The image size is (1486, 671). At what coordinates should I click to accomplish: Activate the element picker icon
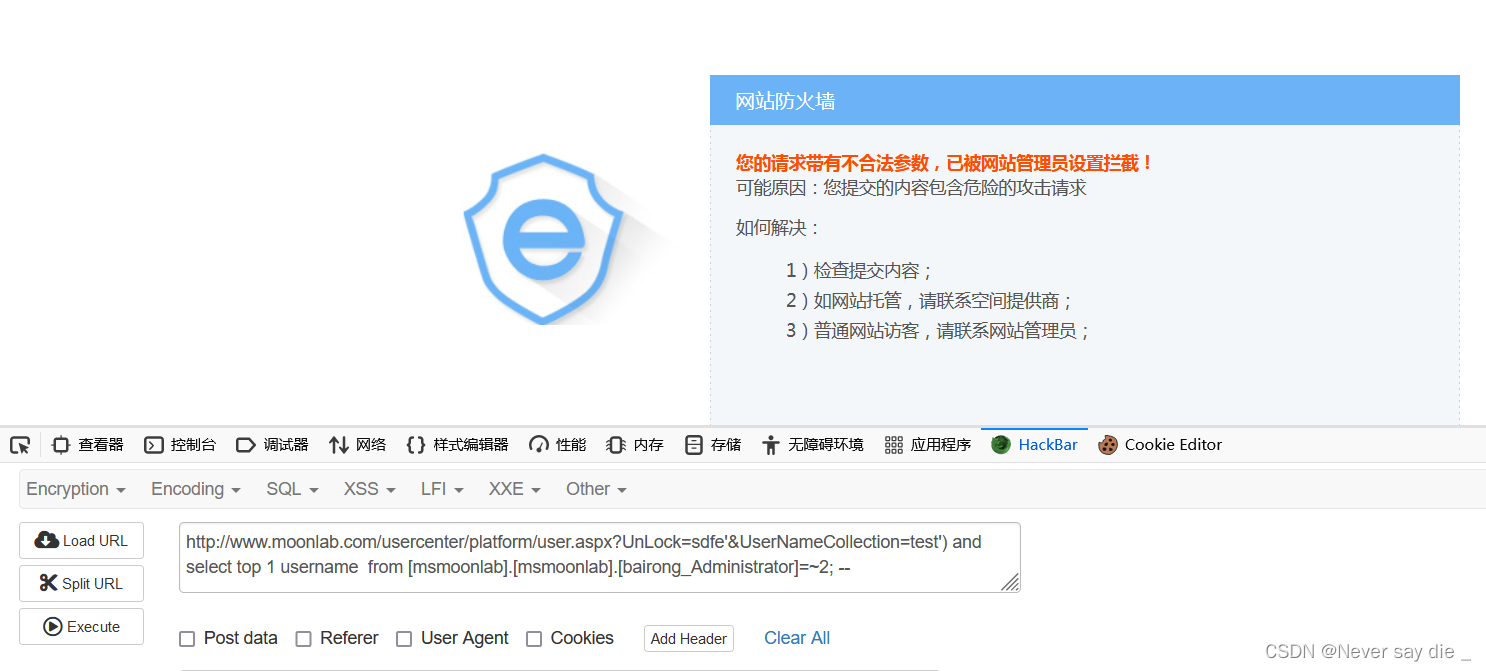point(20,445)
